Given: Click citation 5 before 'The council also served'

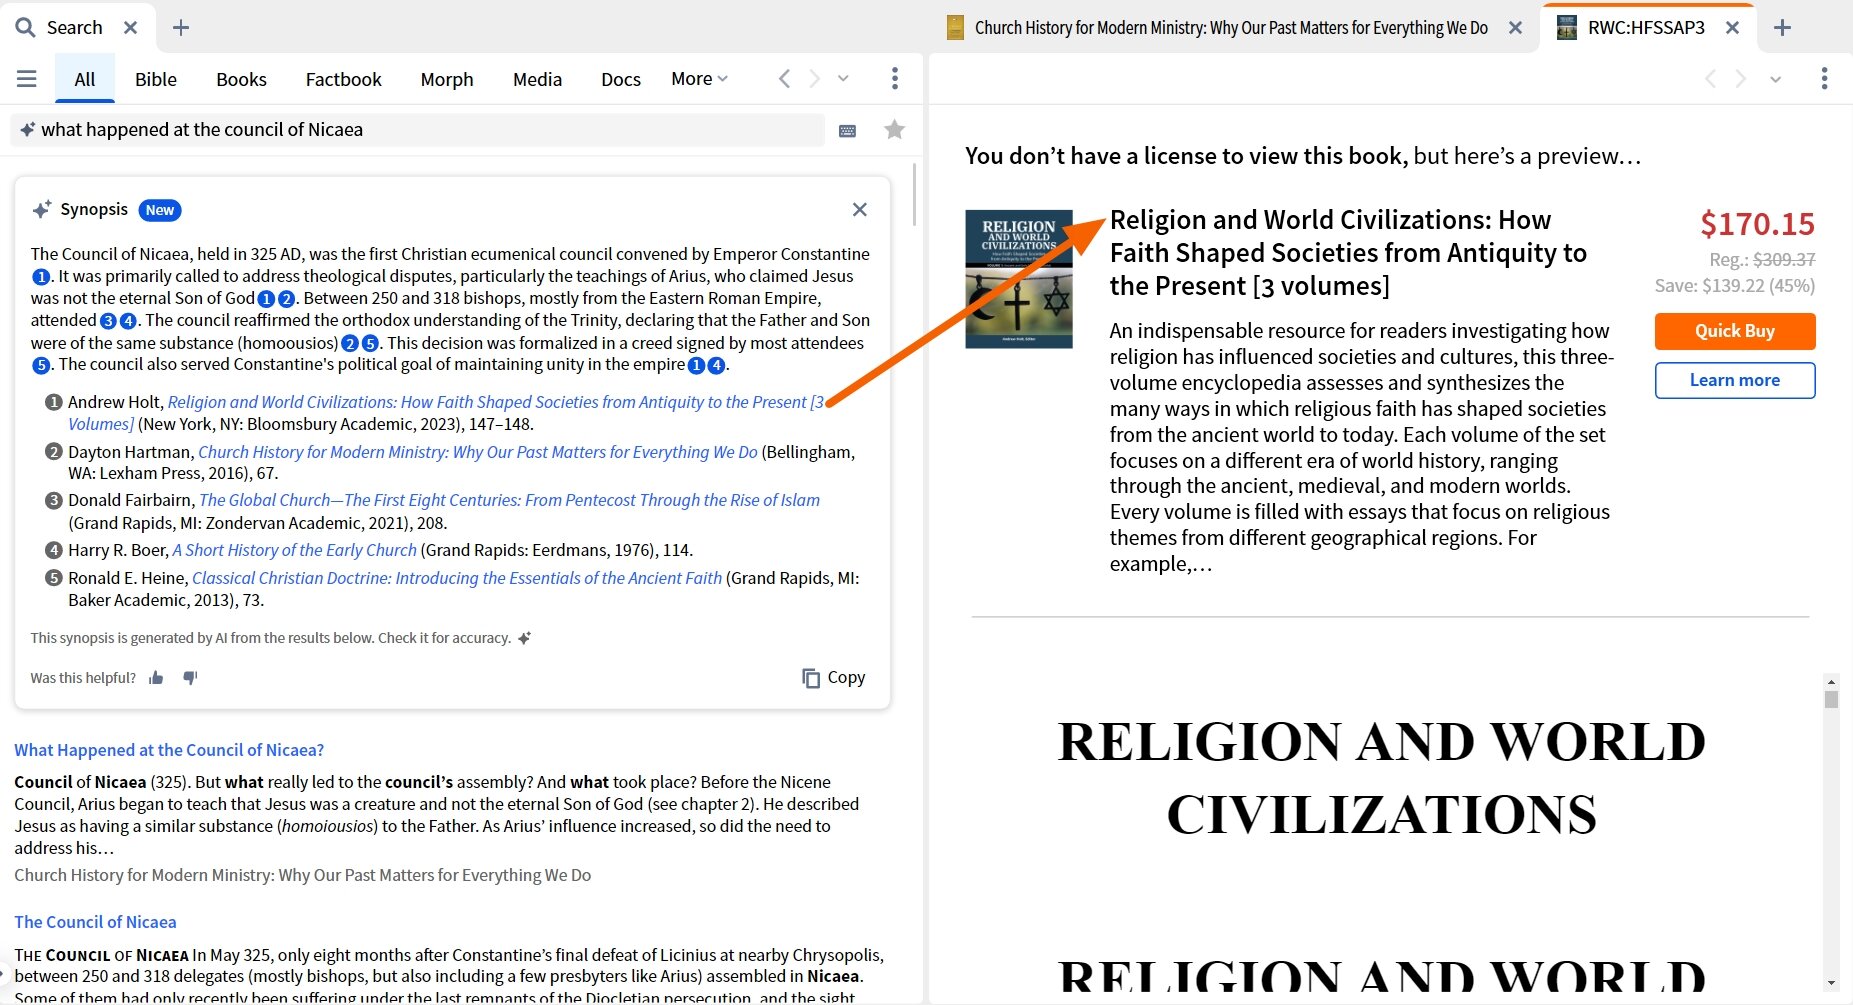Looking at the screenshot, I should 41,365.
